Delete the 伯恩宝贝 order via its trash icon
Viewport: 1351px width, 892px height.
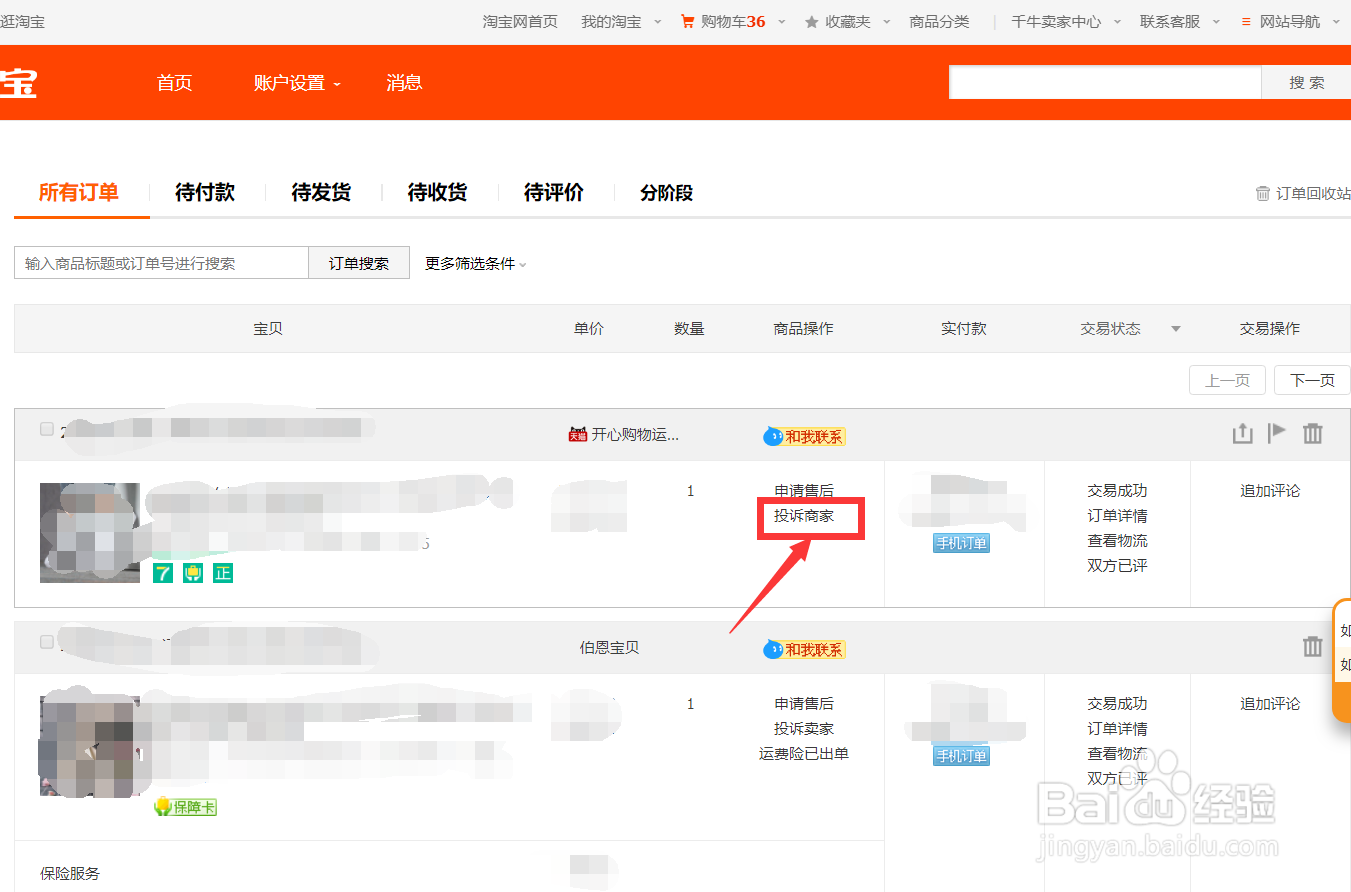(1313, 647)
